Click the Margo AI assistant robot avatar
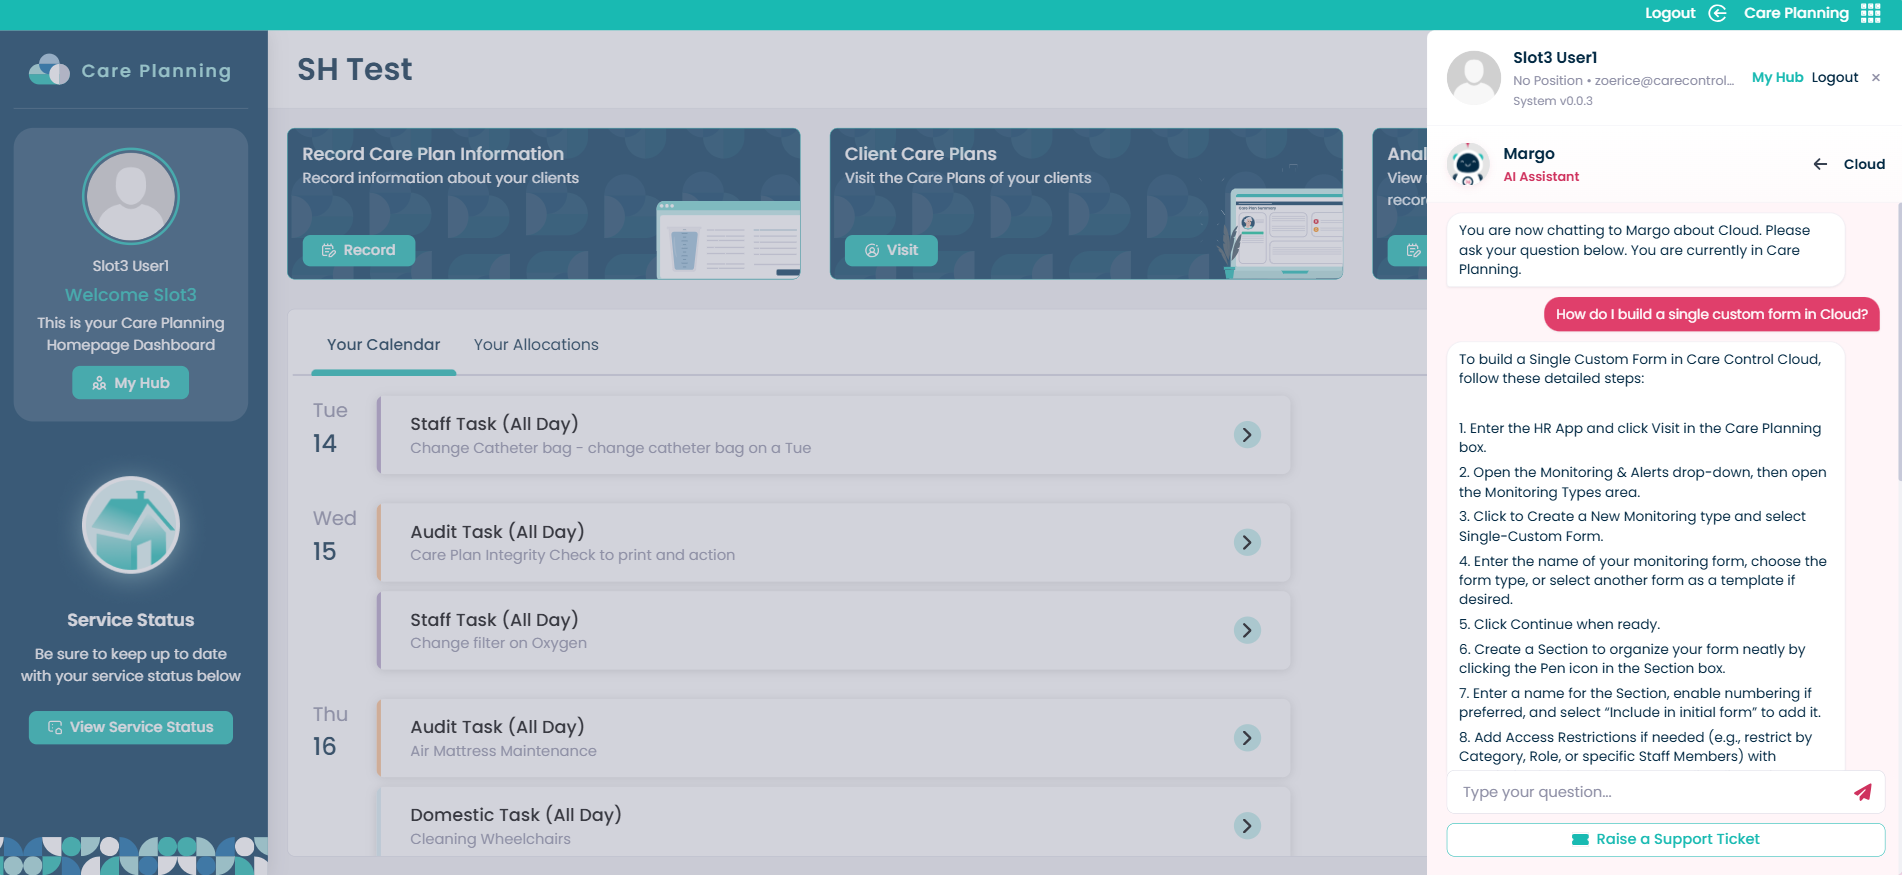 (x=1468, y=164)
